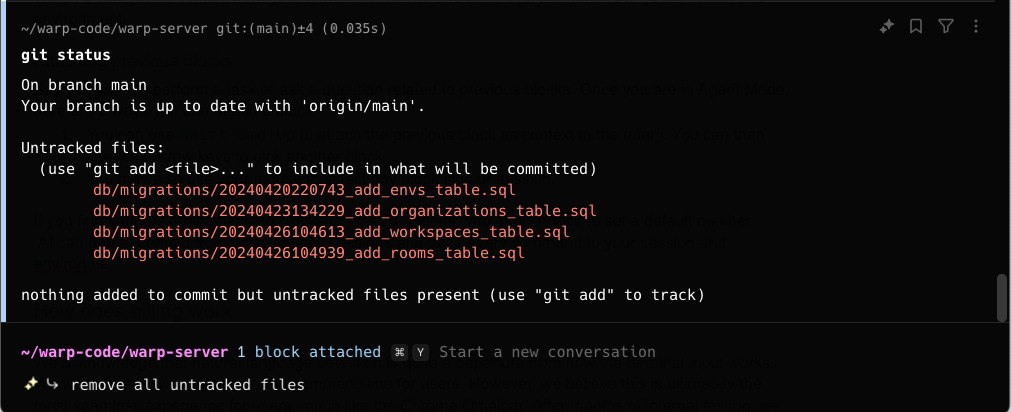
Task: Open the block's three-dot overflow menu
Action: point(976,27)
